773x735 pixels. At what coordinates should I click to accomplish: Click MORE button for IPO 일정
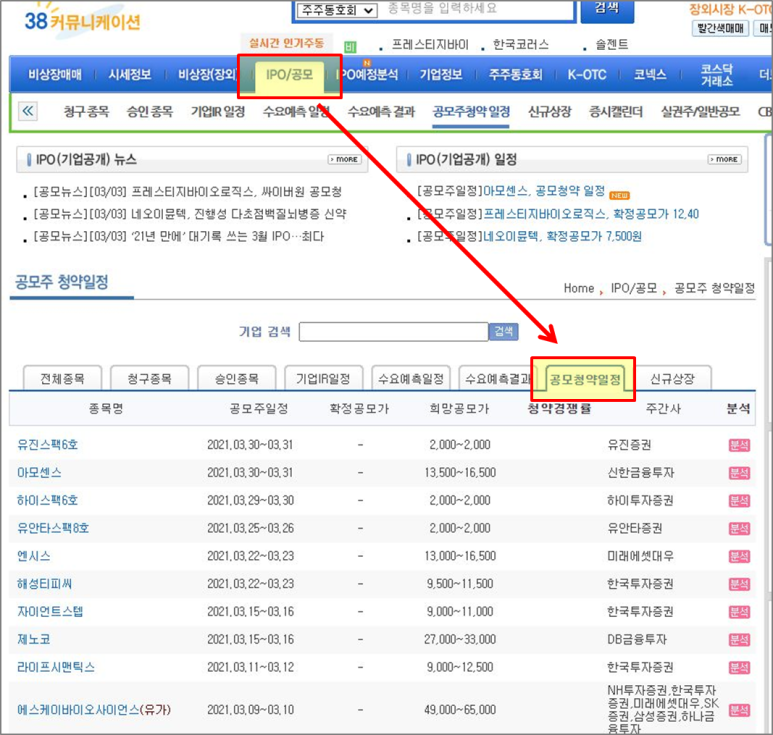tap(725, 159)
